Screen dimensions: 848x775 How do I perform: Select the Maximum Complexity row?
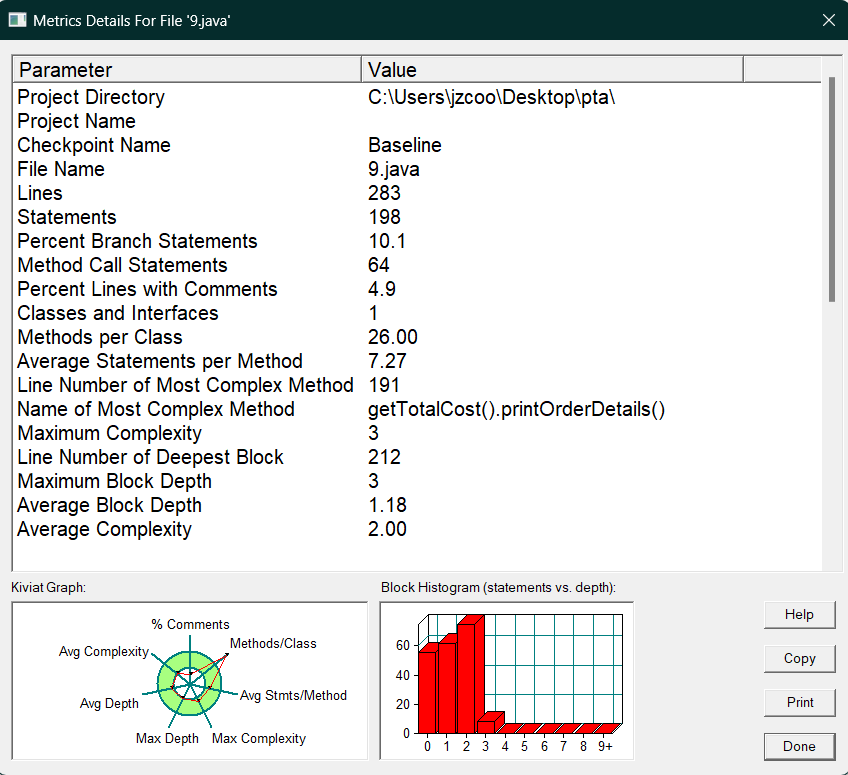coord(416,433)
